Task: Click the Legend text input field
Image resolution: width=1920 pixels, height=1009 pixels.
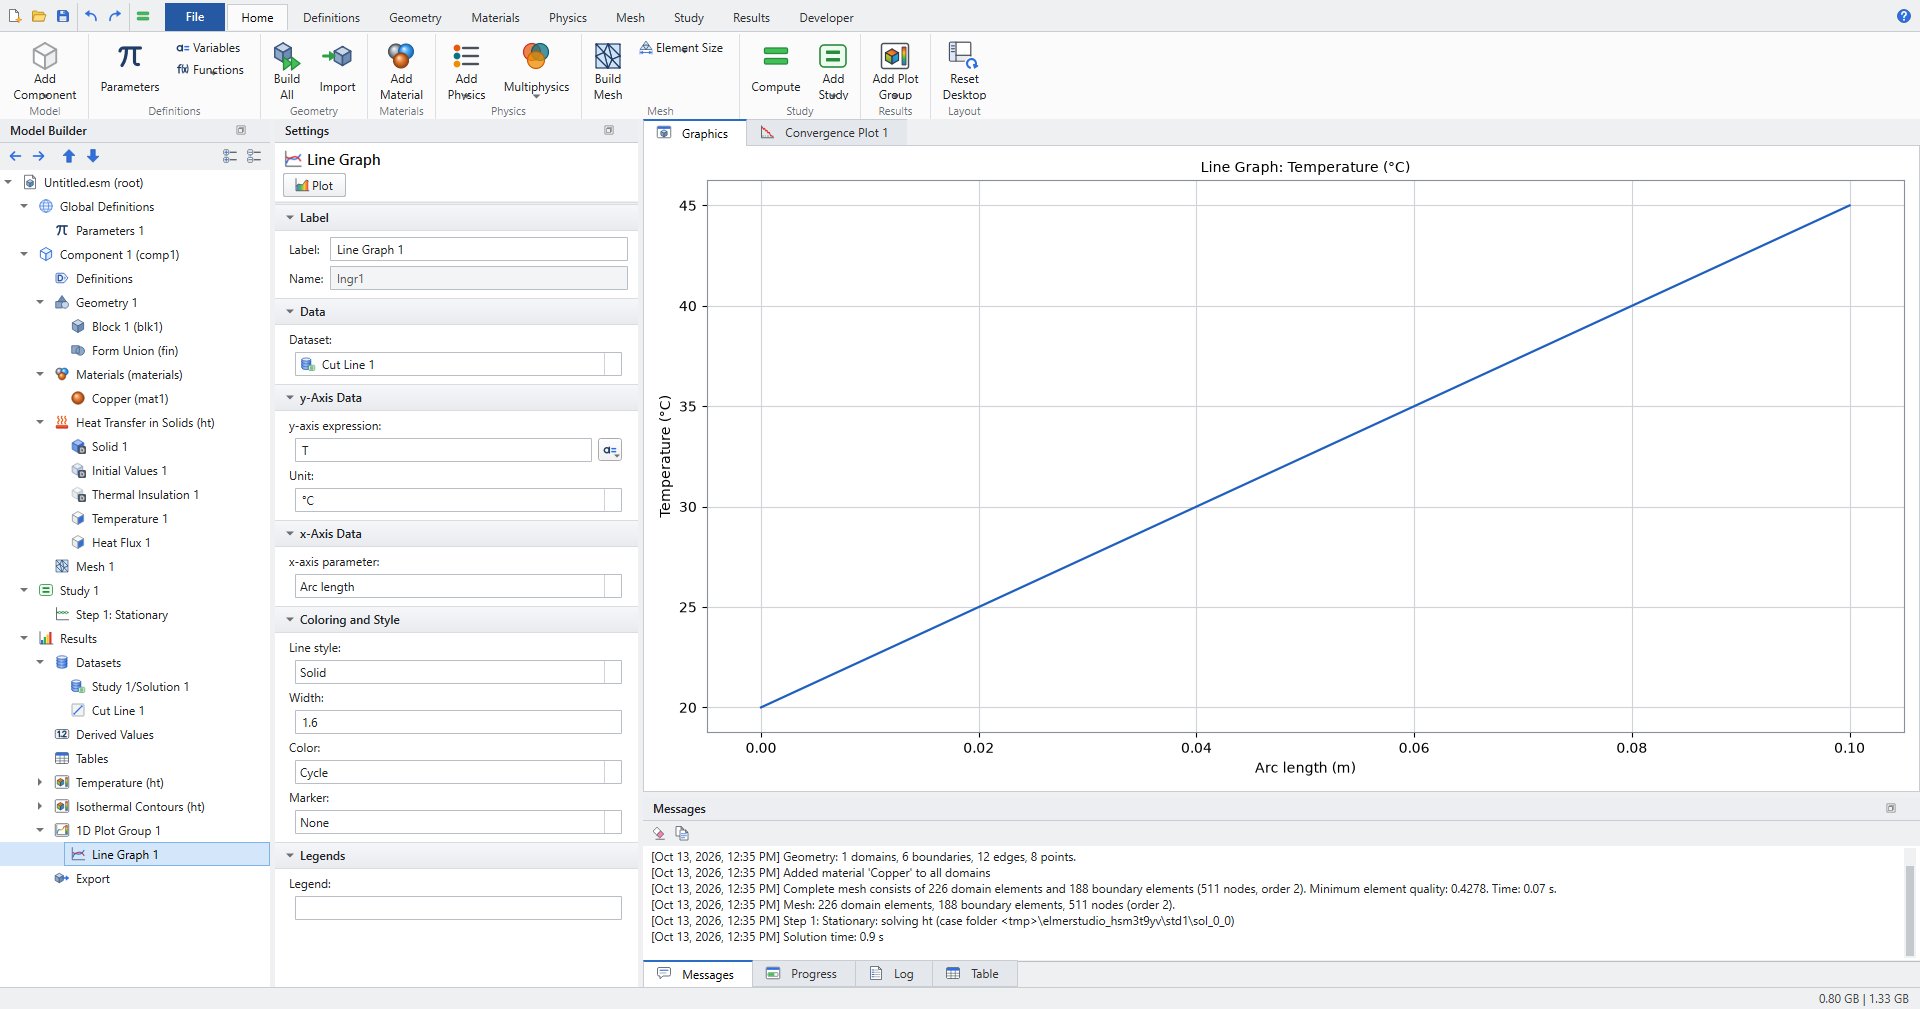Action: (458, 908)
